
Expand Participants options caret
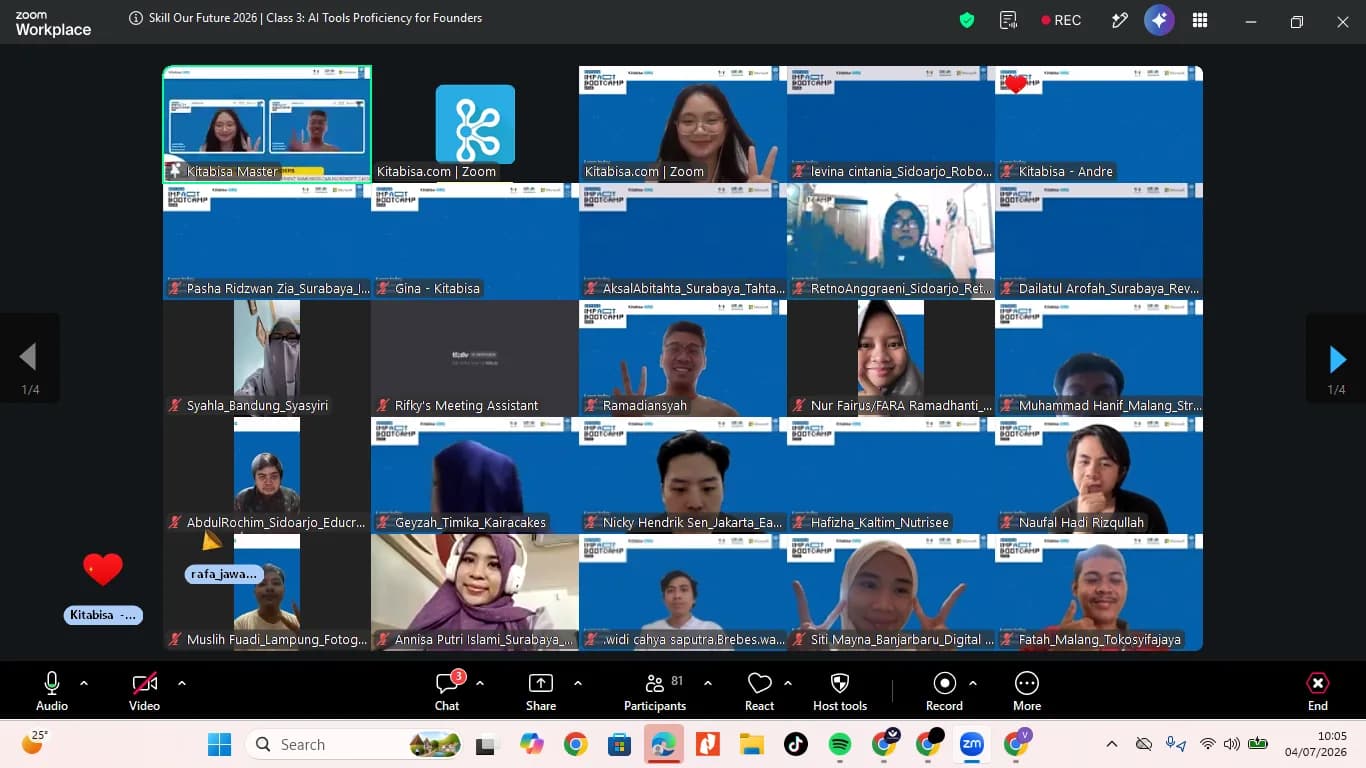(708, 683)
